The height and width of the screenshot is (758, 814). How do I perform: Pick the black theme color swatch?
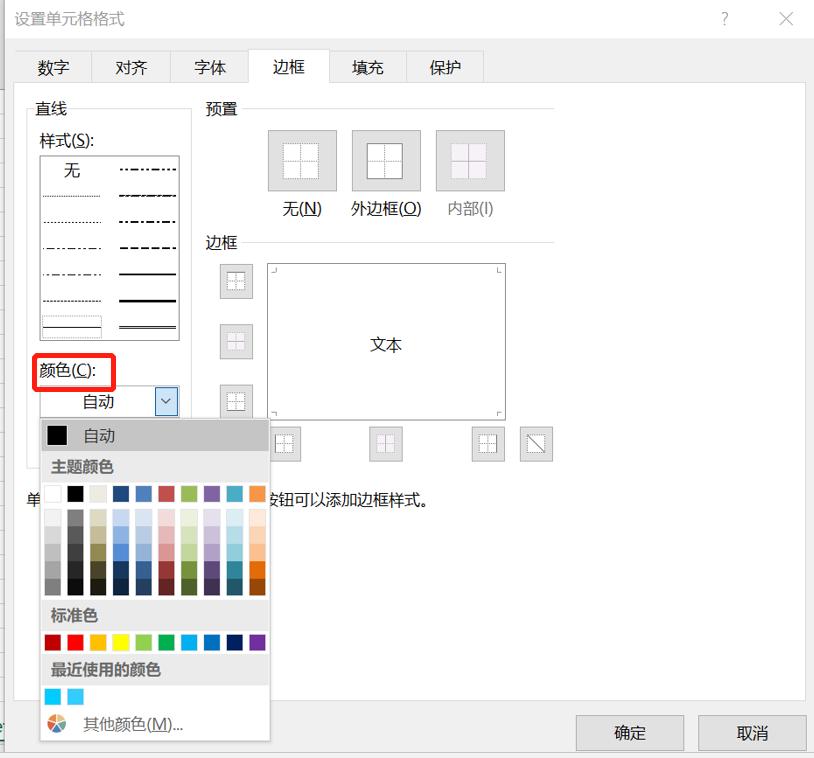point(75,494)
